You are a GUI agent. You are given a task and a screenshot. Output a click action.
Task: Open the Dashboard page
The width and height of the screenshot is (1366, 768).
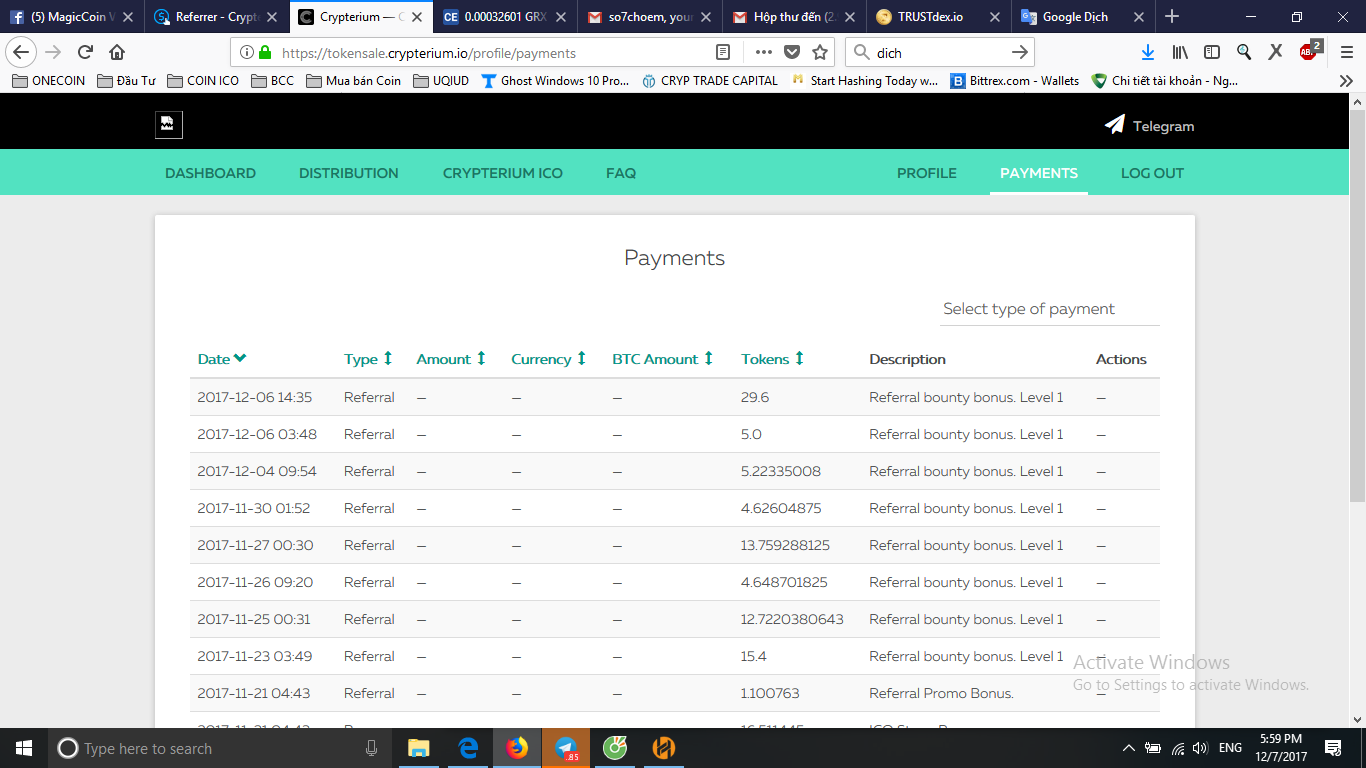coord(210,173)
